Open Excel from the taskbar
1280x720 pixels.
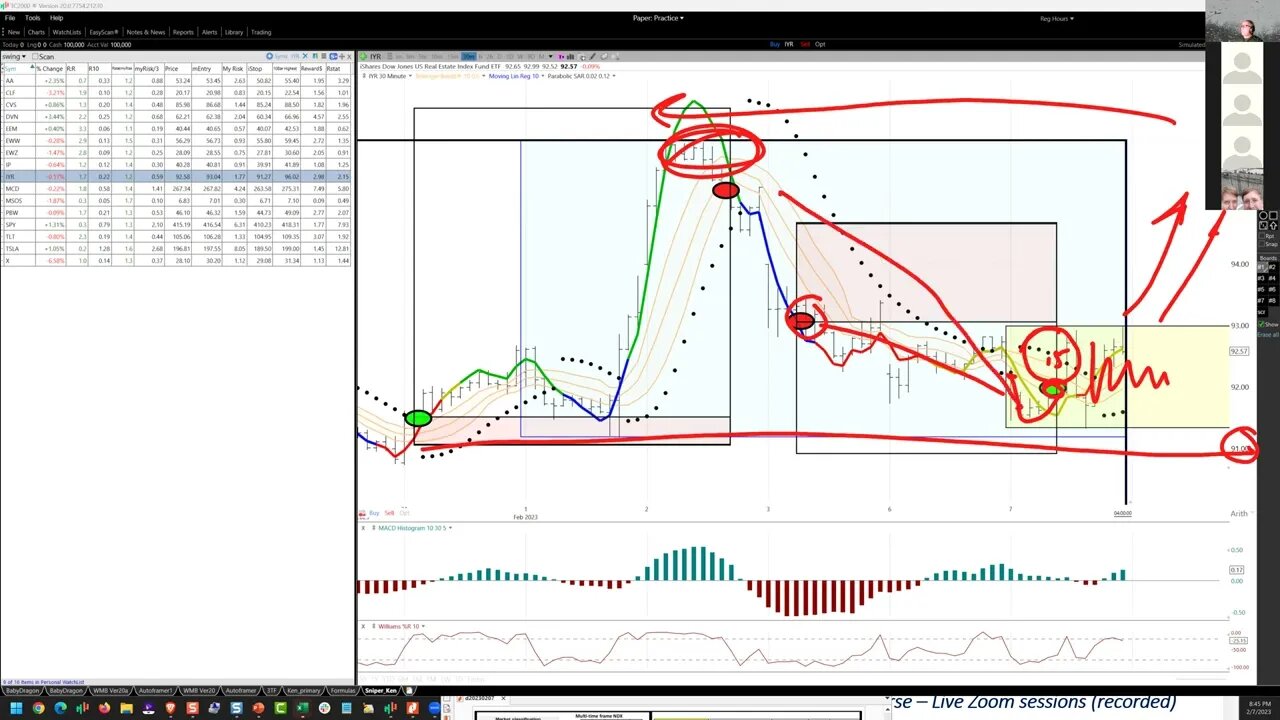(x=302, y=708)
